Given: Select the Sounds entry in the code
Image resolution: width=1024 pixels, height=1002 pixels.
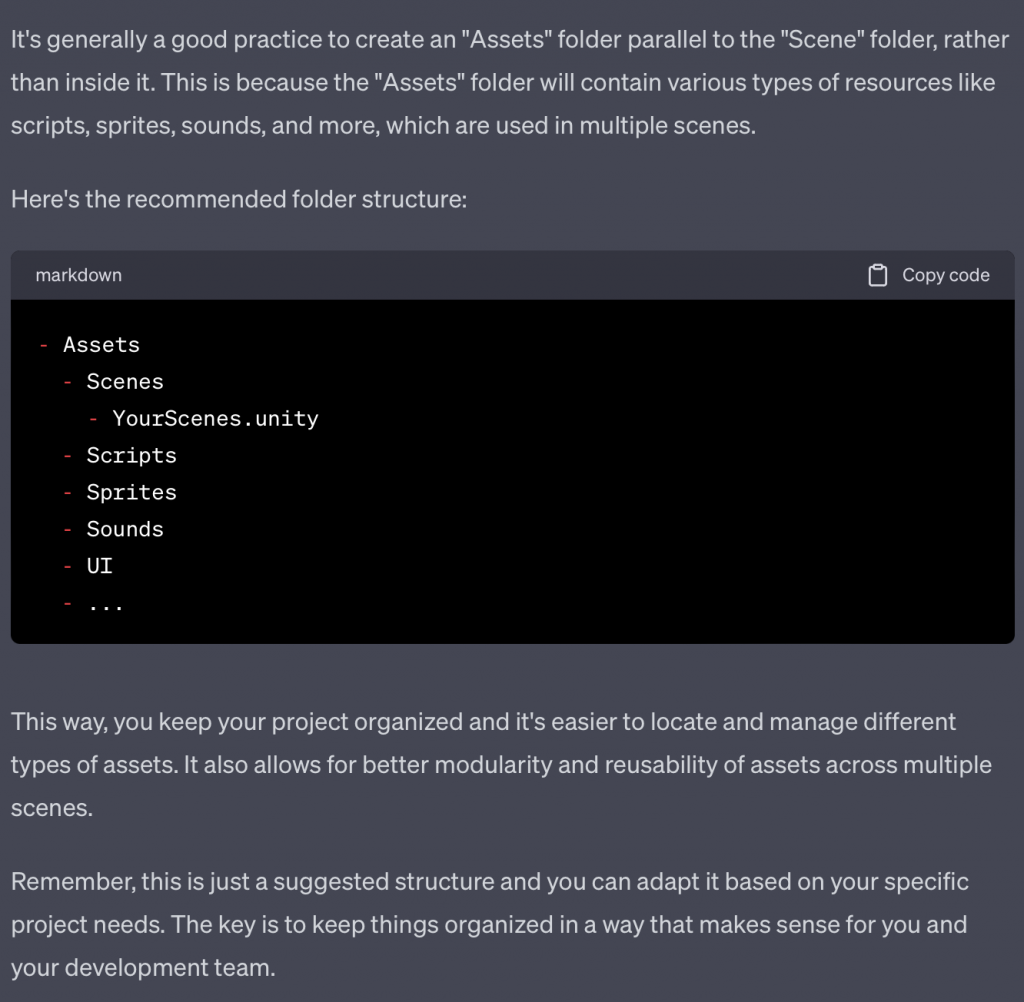Looking at the screenshot, I should click(125, 530).
